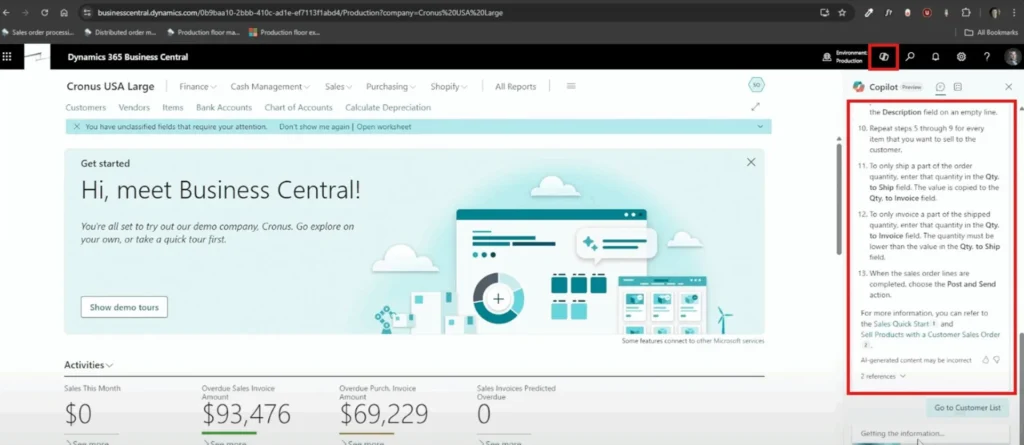The height and width of the screenshot is (445, 1024).
Task: Close the Copilot side pane
Action: click(1008, 86)
